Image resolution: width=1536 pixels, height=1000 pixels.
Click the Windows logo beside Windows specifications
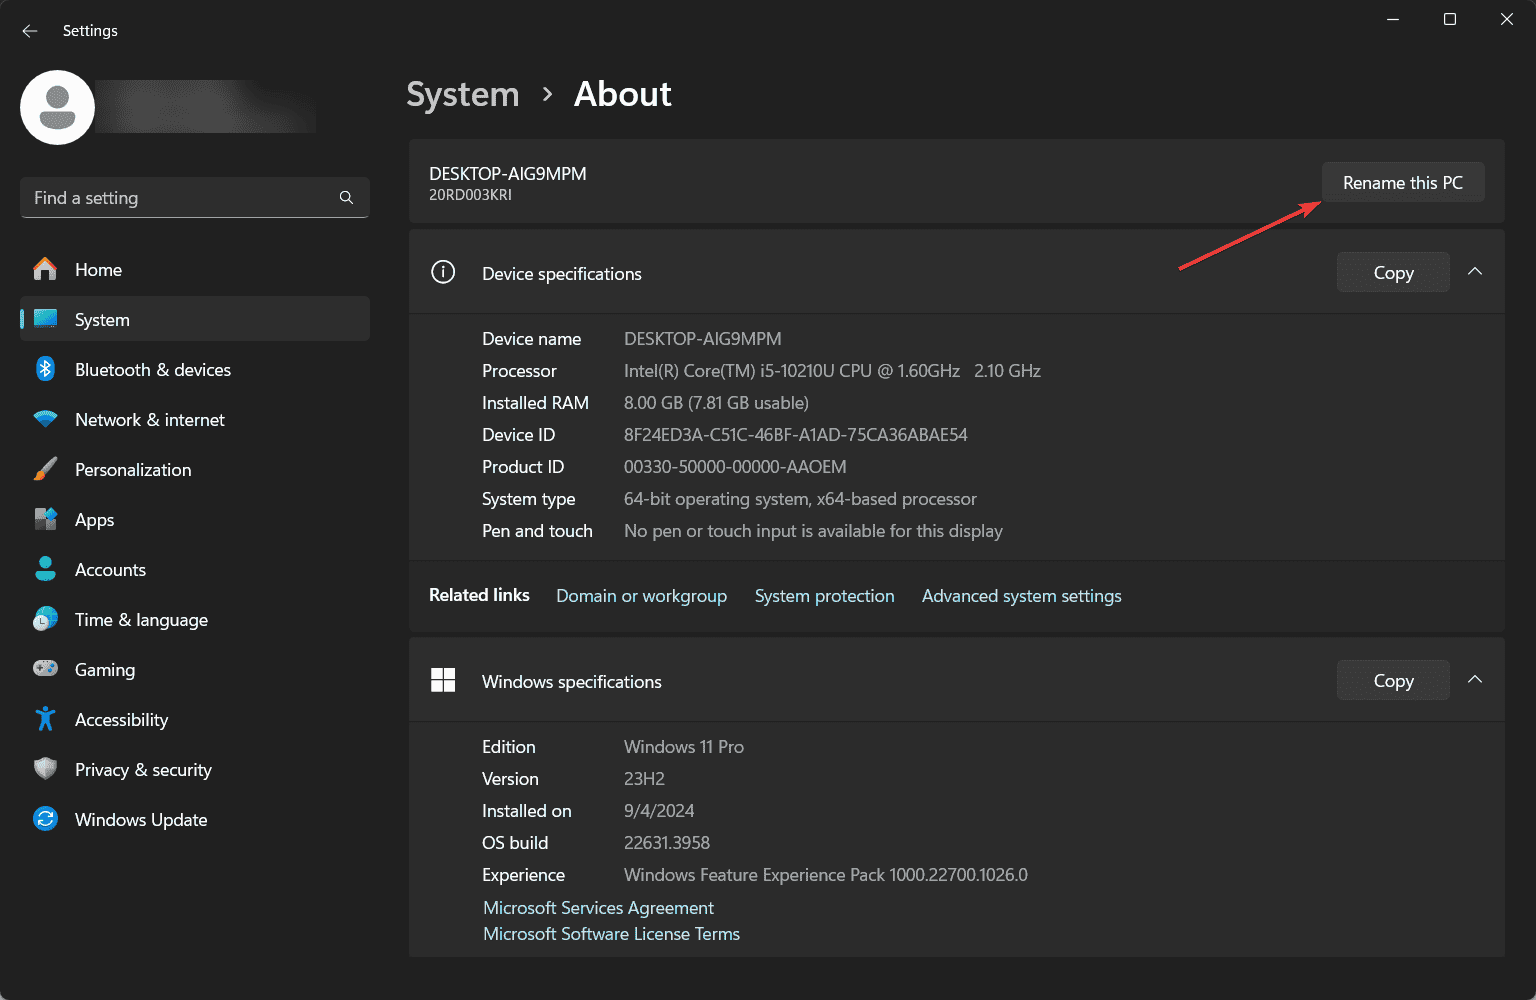click(443, 681)
